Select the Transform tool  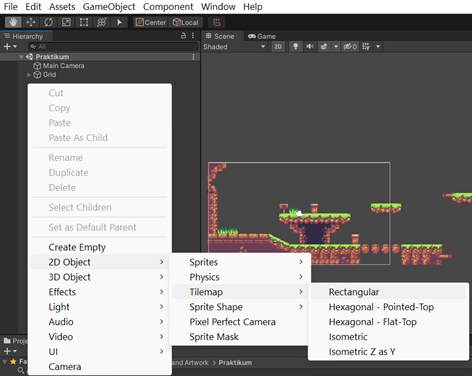[102, 22]
